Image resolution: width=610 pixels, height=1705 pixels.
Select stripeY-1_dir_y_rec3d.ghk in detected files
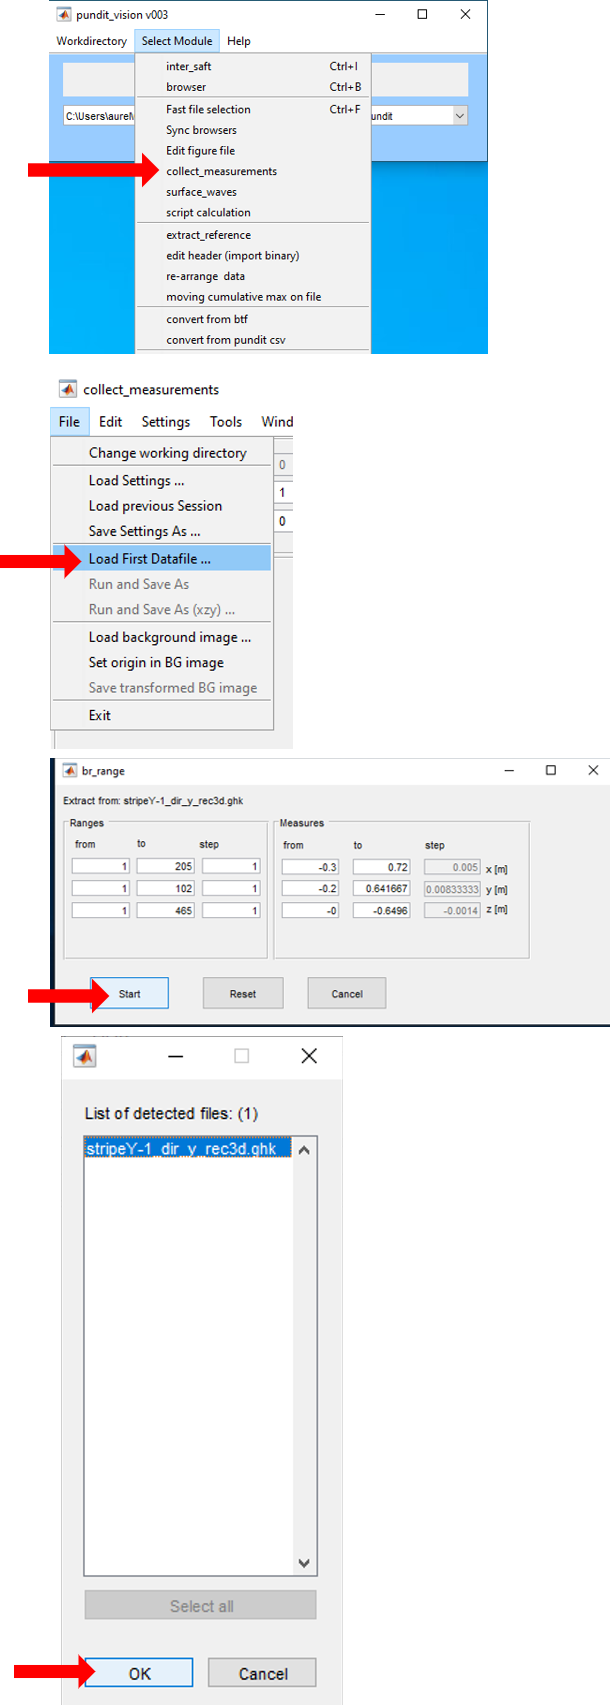pos(188,1149)
